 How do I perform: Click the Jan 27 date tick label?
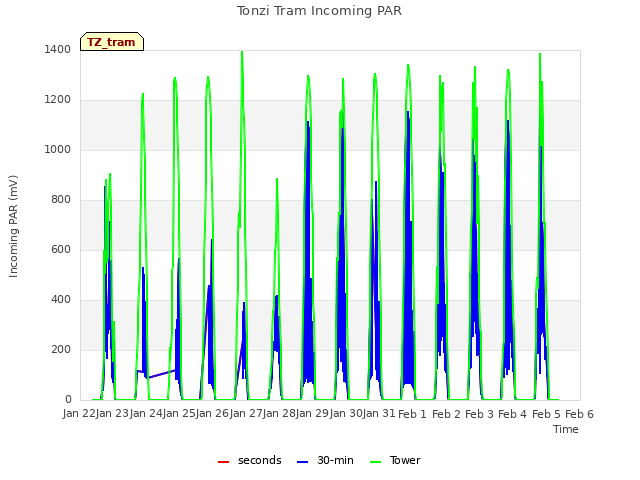point(246,414)
